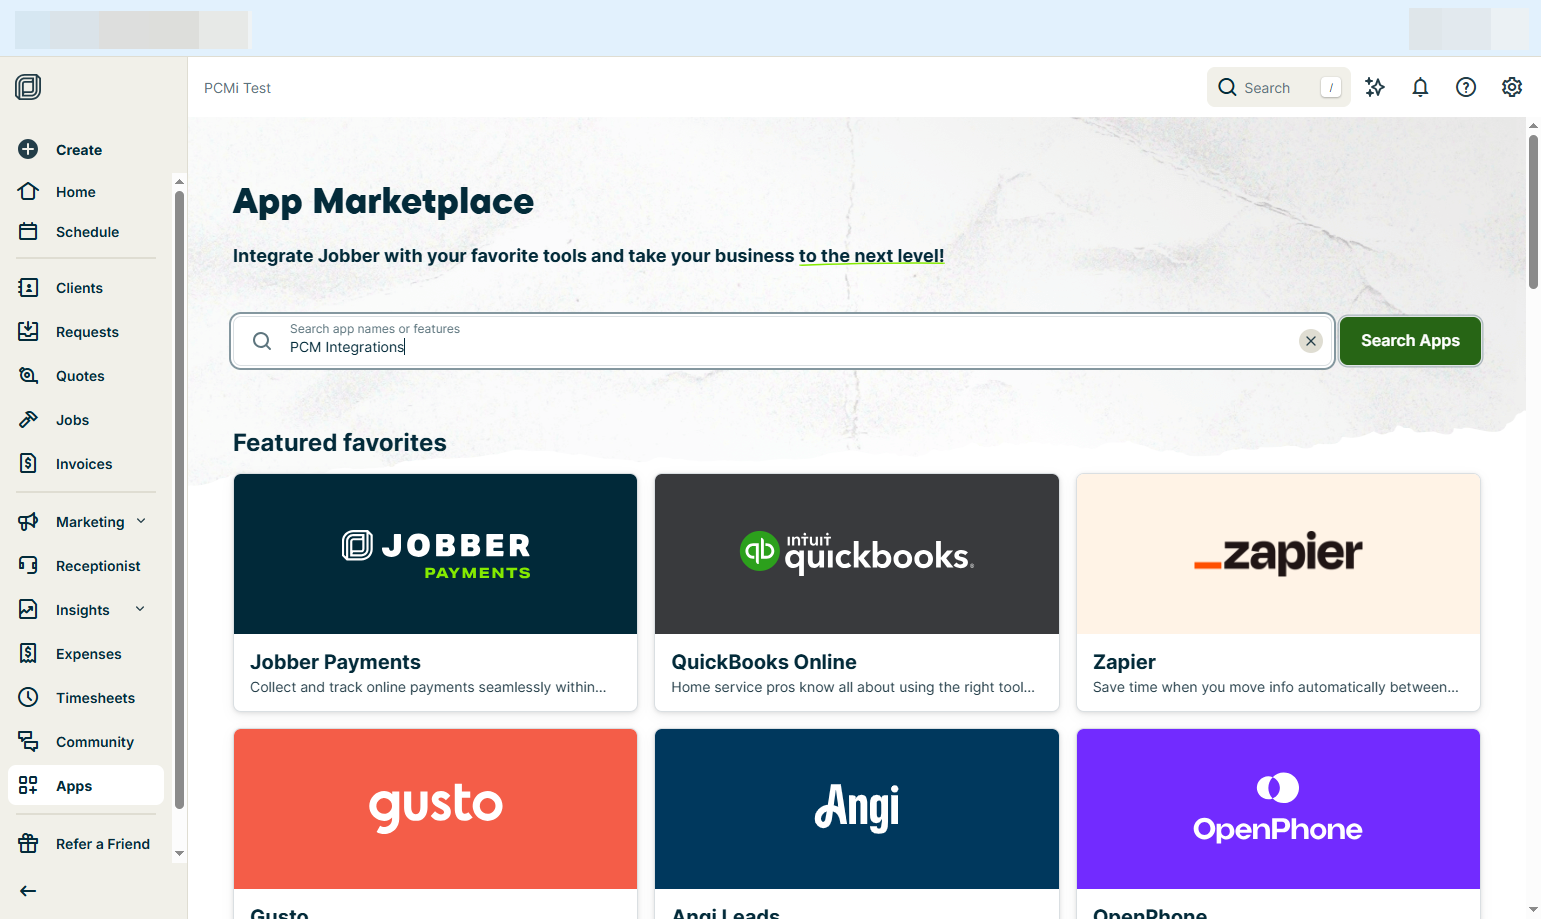Image resolution: width=1541 pixels, height=919 pixels.
Task: Click the sidebar scroll down arrow
Action: tap(179, 854)
